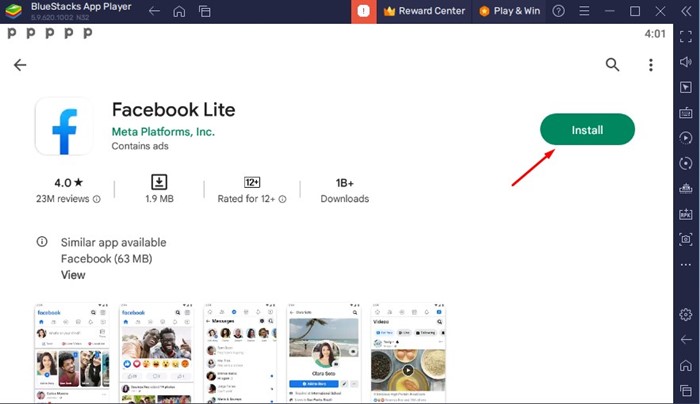This screenshot has width=700, height=404.
Task: Go back using Play Store back arrow
Action: [20, 65]
